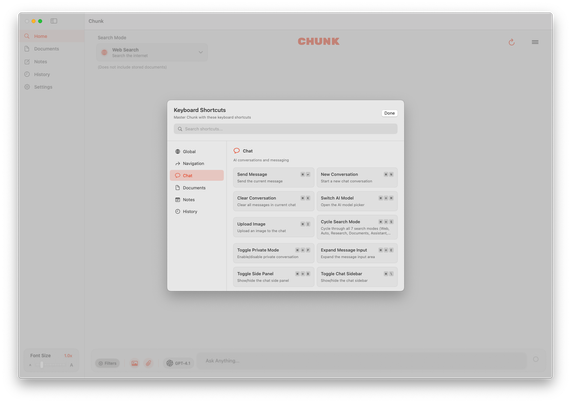Click the magnifier icon in the Search shortcuts field
Viewport: 571px width, 403px height.
[180, 129]
